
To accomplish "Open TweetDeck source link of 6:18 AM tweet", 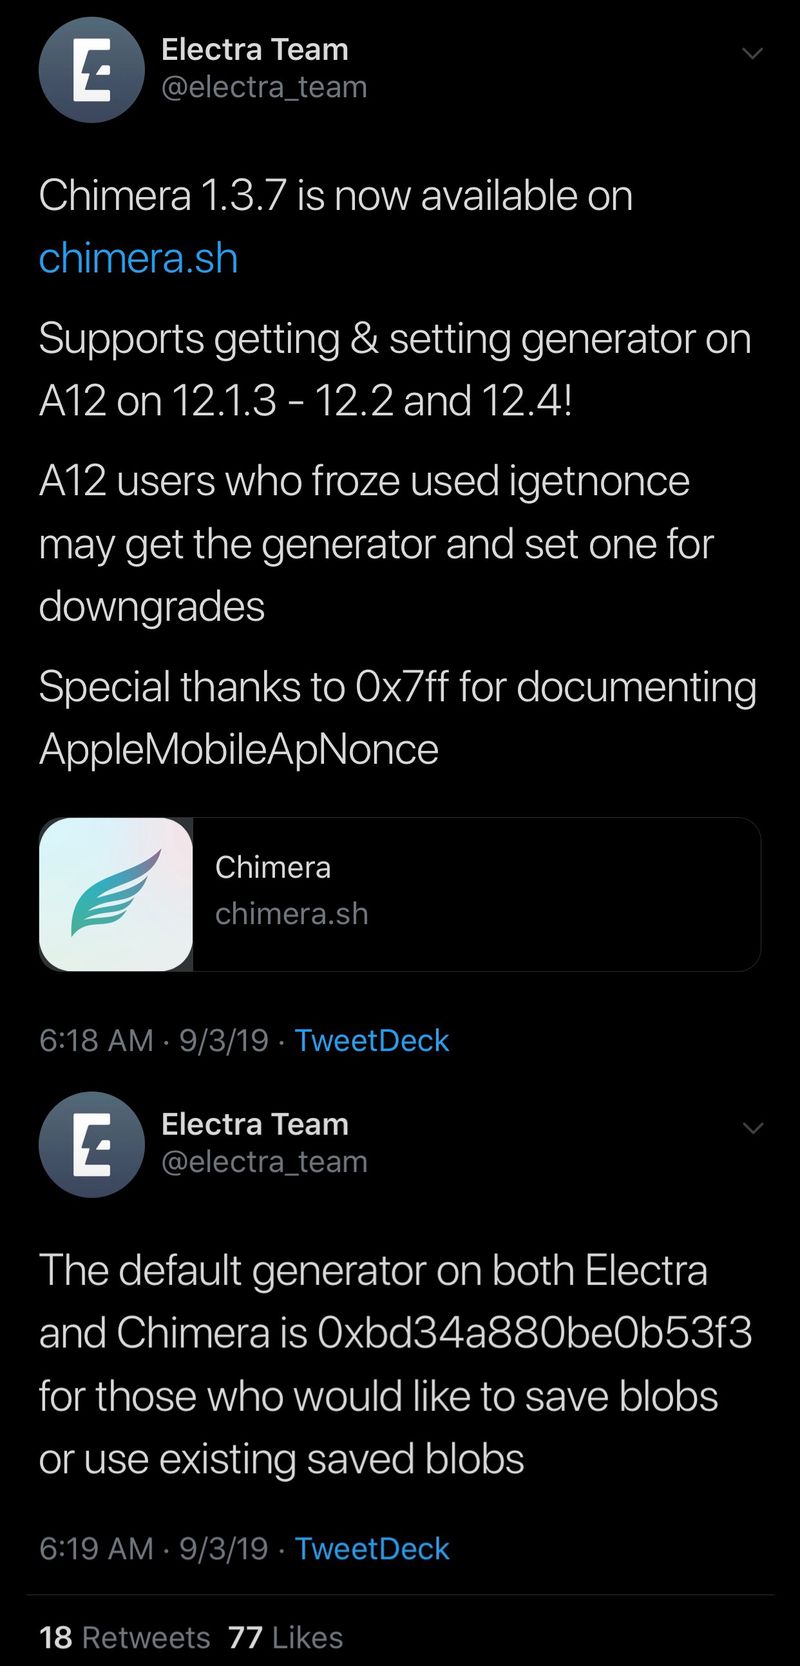I will (x=372, y=1040).
